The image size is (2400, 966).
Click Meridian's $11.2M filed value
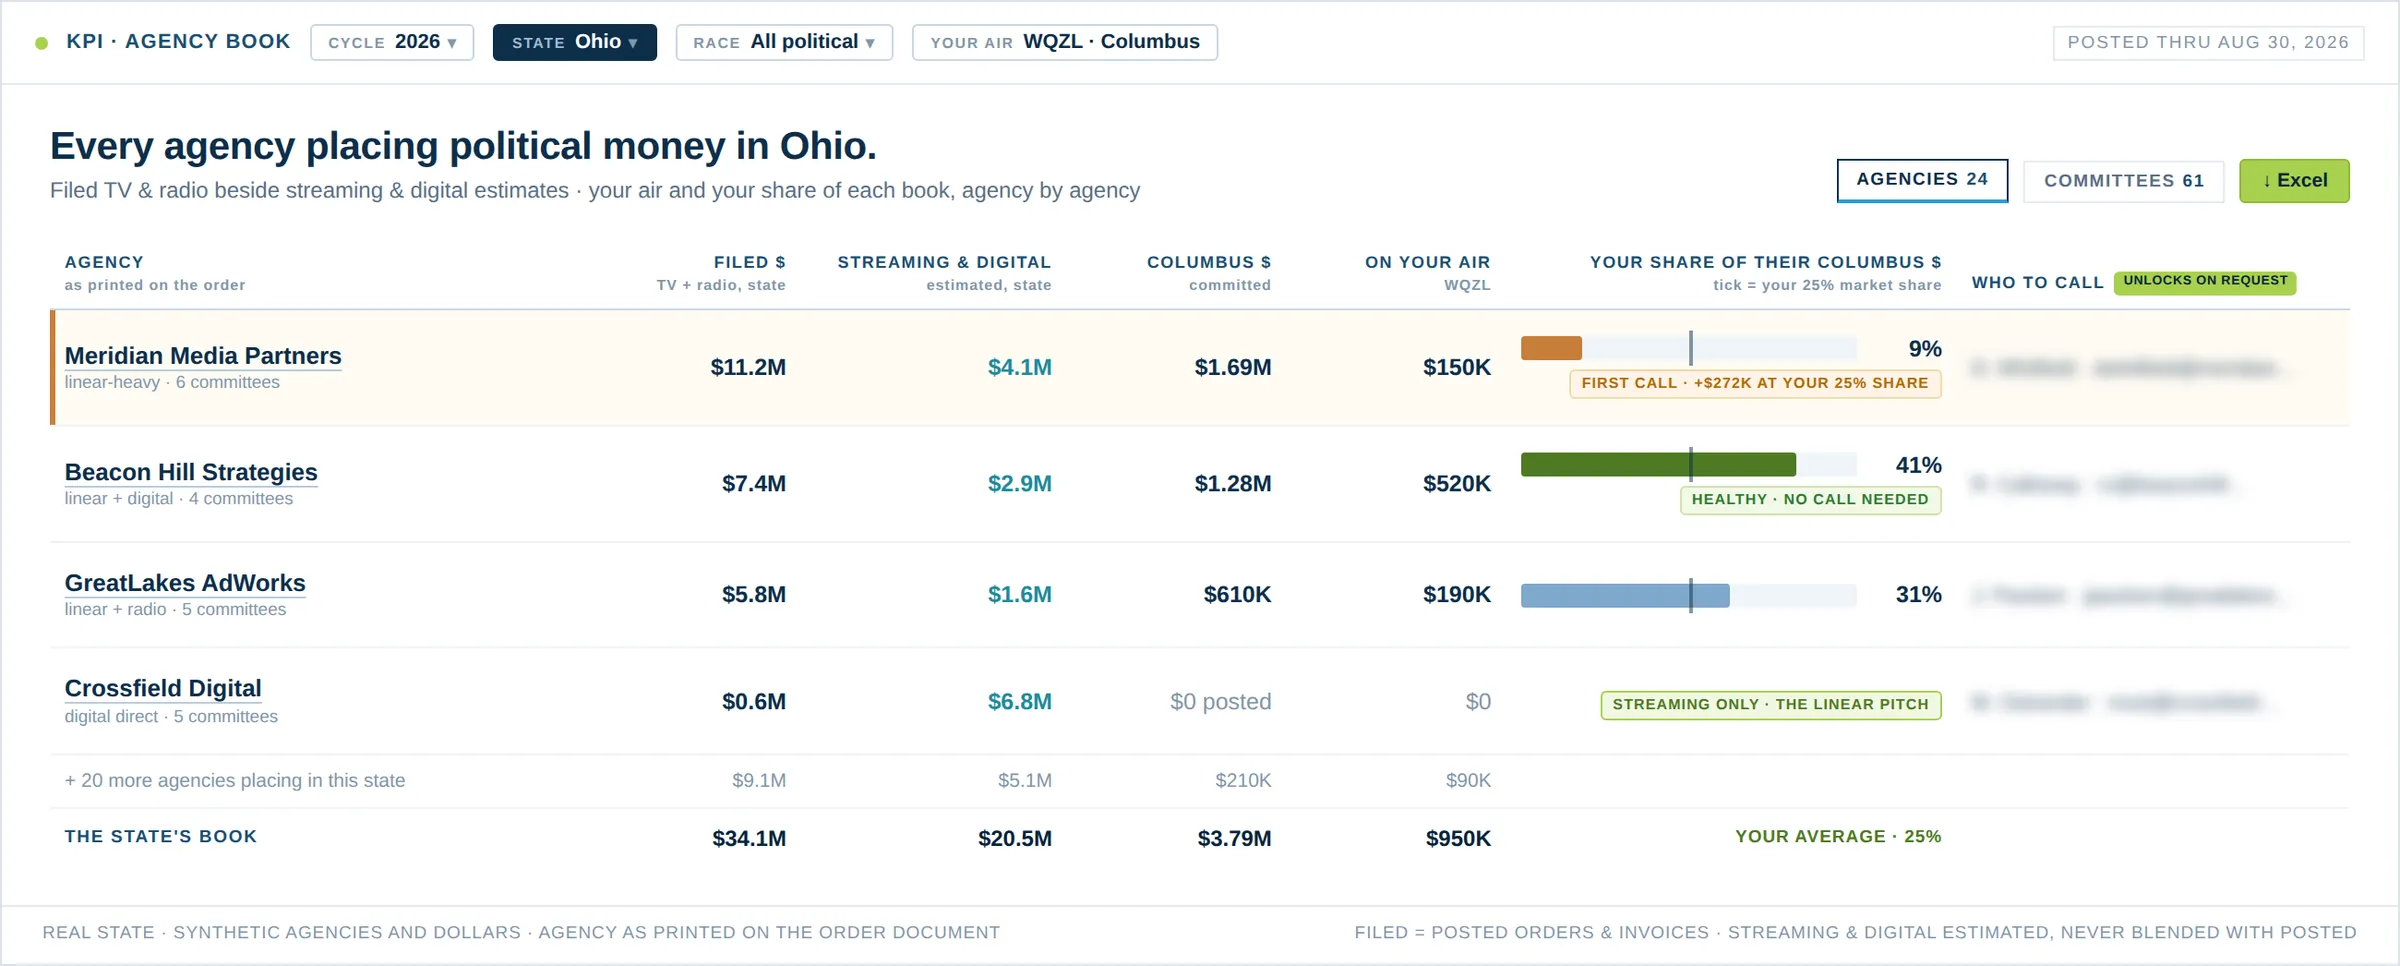click(748, 367)
